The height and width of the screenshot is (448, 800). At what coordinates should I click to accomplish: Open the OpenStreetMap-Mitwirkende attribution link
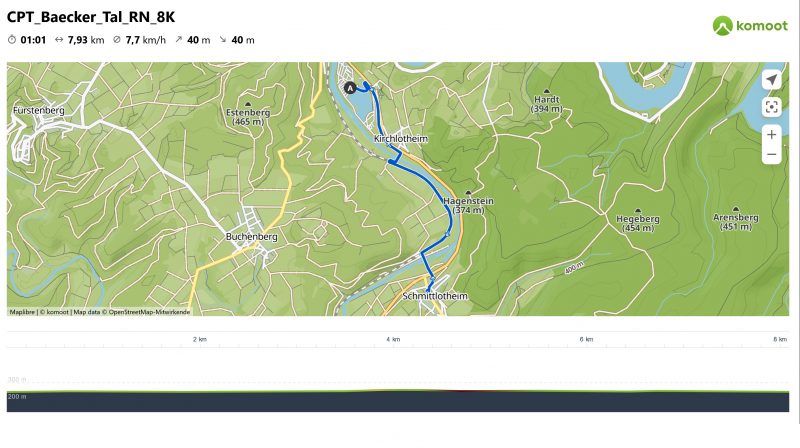[149, 312]
